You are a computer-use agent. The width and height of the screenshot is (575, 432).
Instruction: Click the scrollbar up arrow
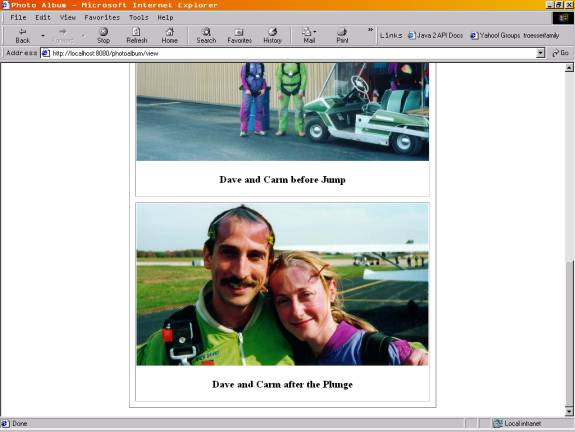point(569,67)
